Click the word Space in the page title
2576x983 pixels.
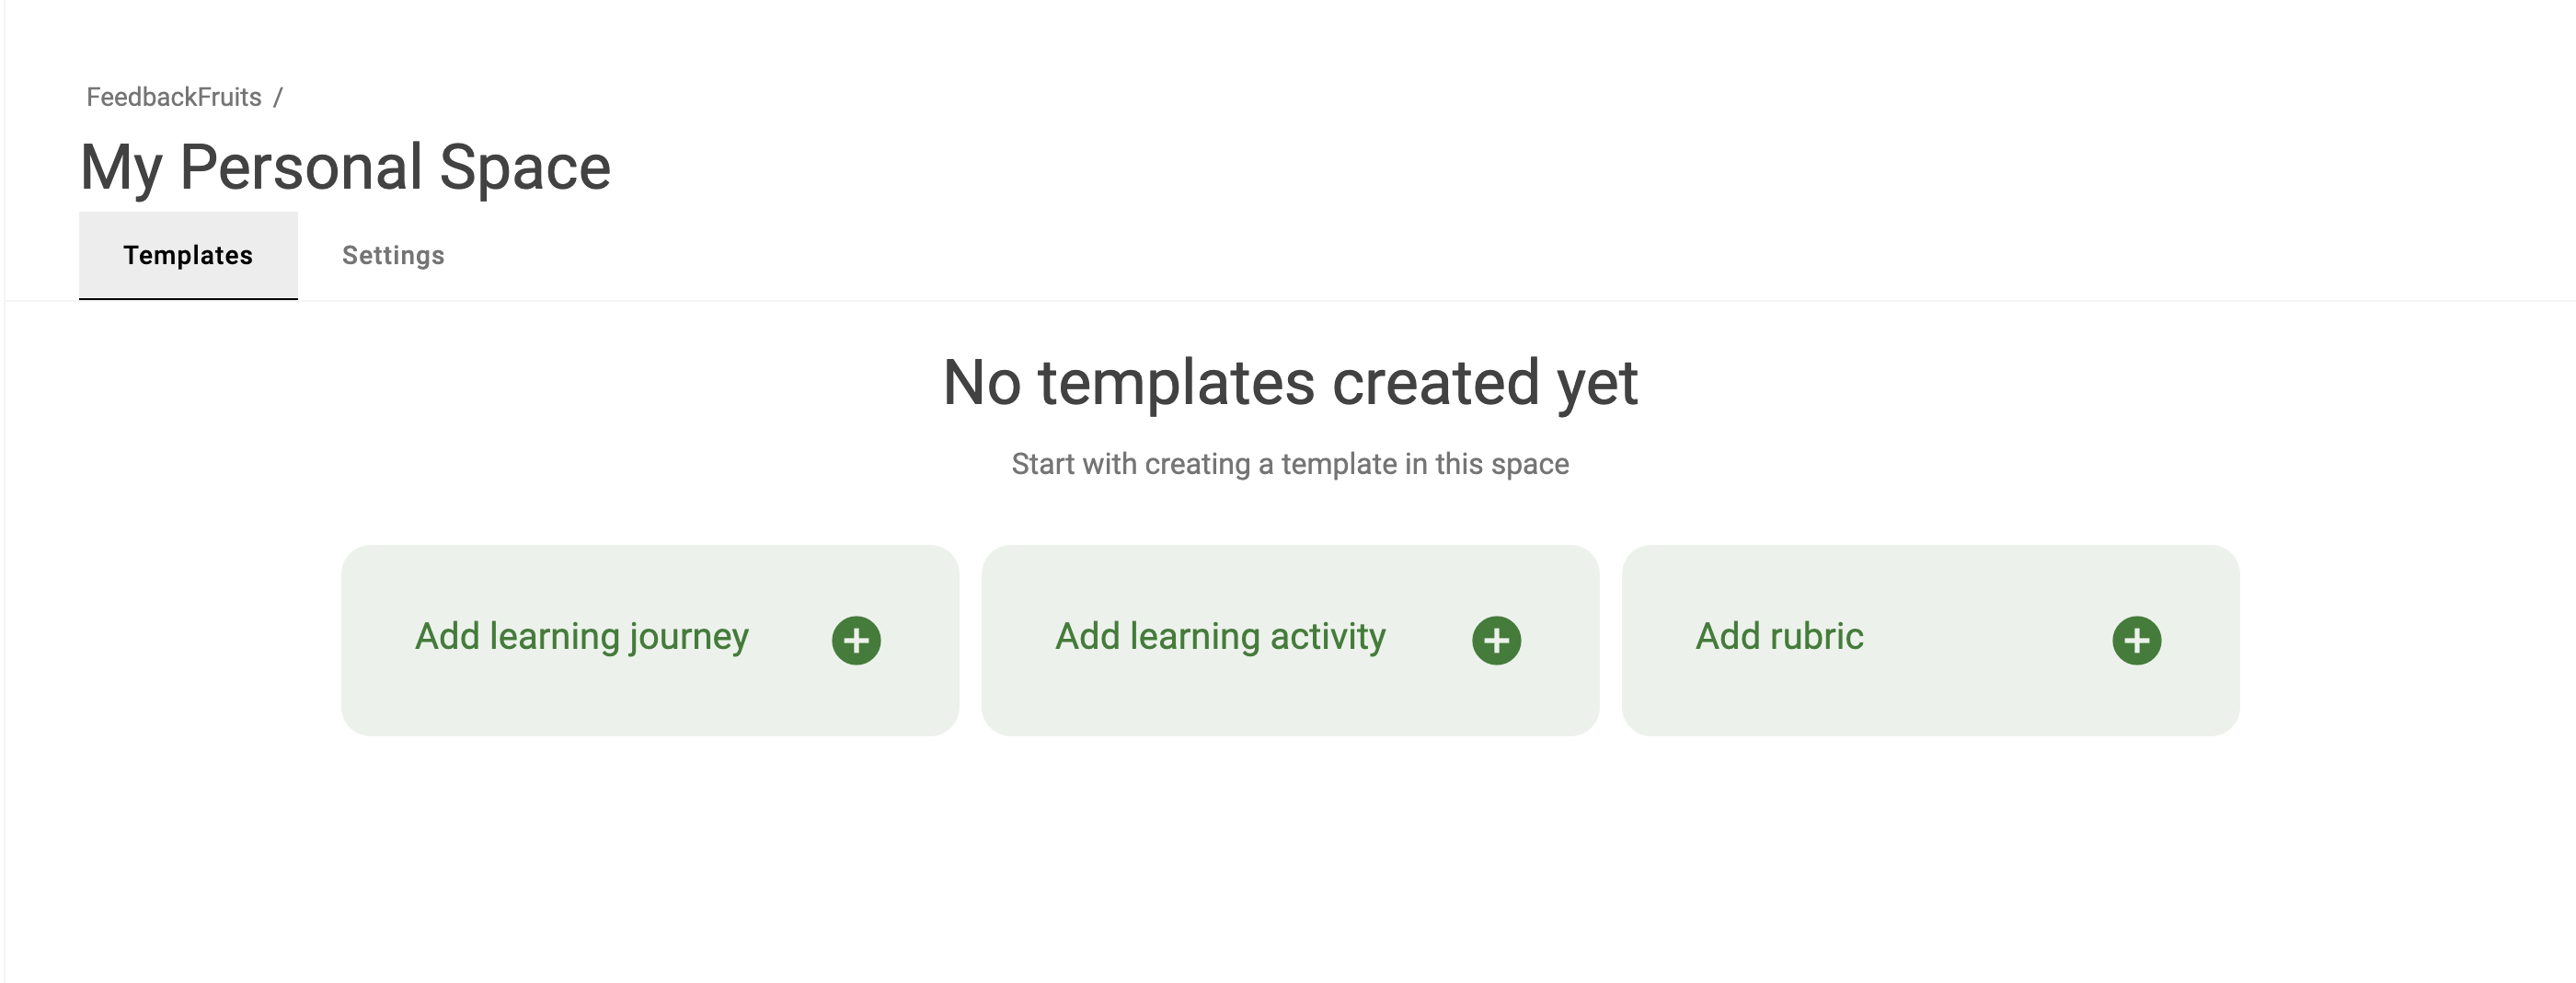tap(525, 167)
